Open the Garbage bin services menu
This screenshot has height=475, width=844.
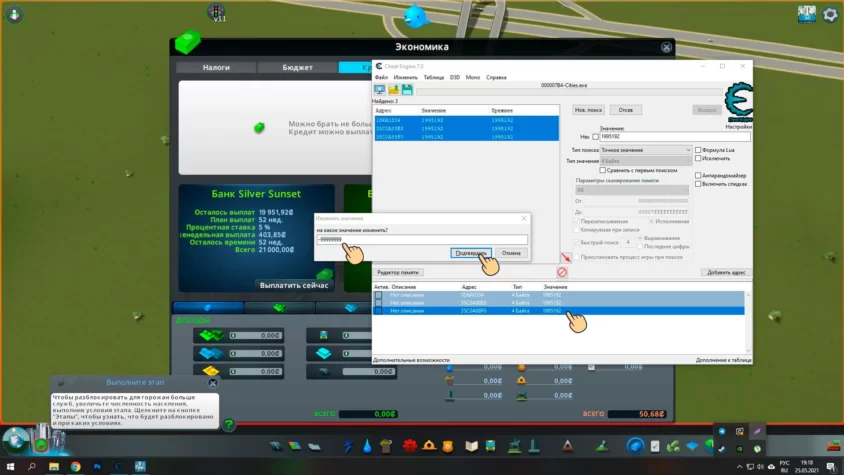coord(386,446)
